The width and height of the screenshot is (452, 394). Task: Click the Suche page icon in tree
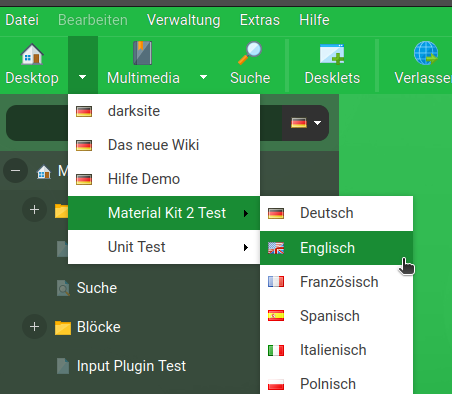click(63, 288)
